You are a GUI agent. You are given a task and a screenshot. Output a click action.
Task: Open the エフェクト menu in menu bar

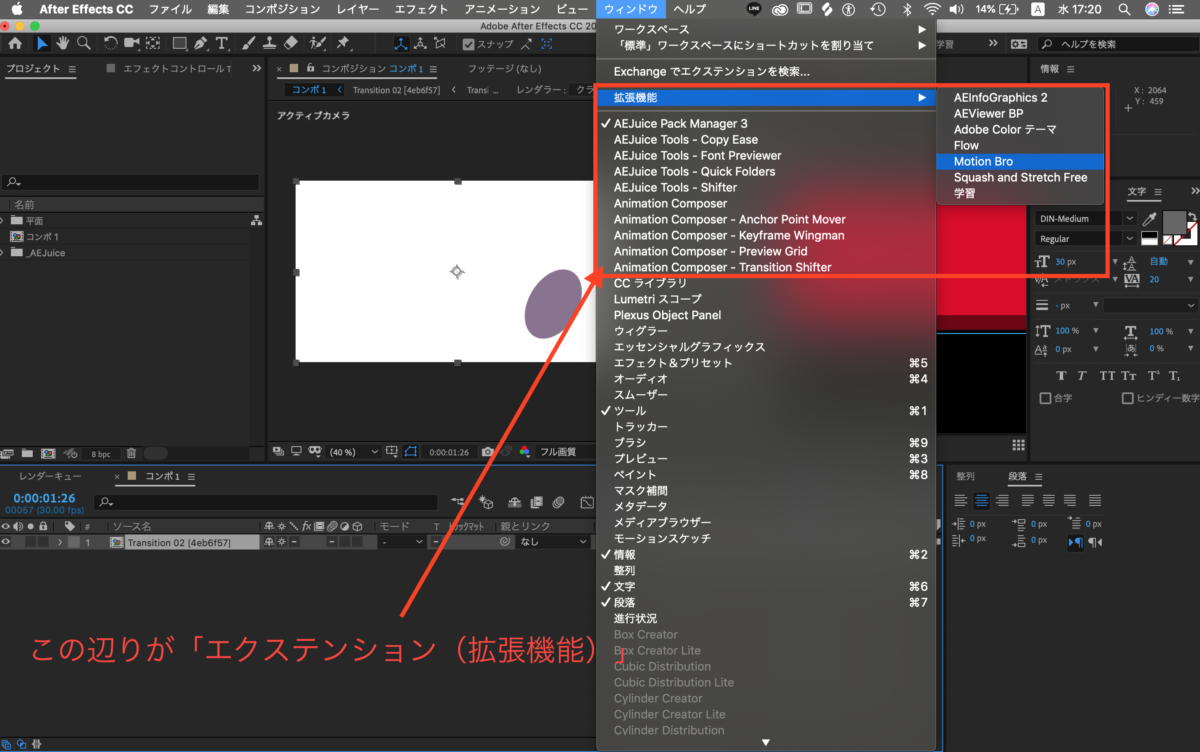(x=421, y=9)
